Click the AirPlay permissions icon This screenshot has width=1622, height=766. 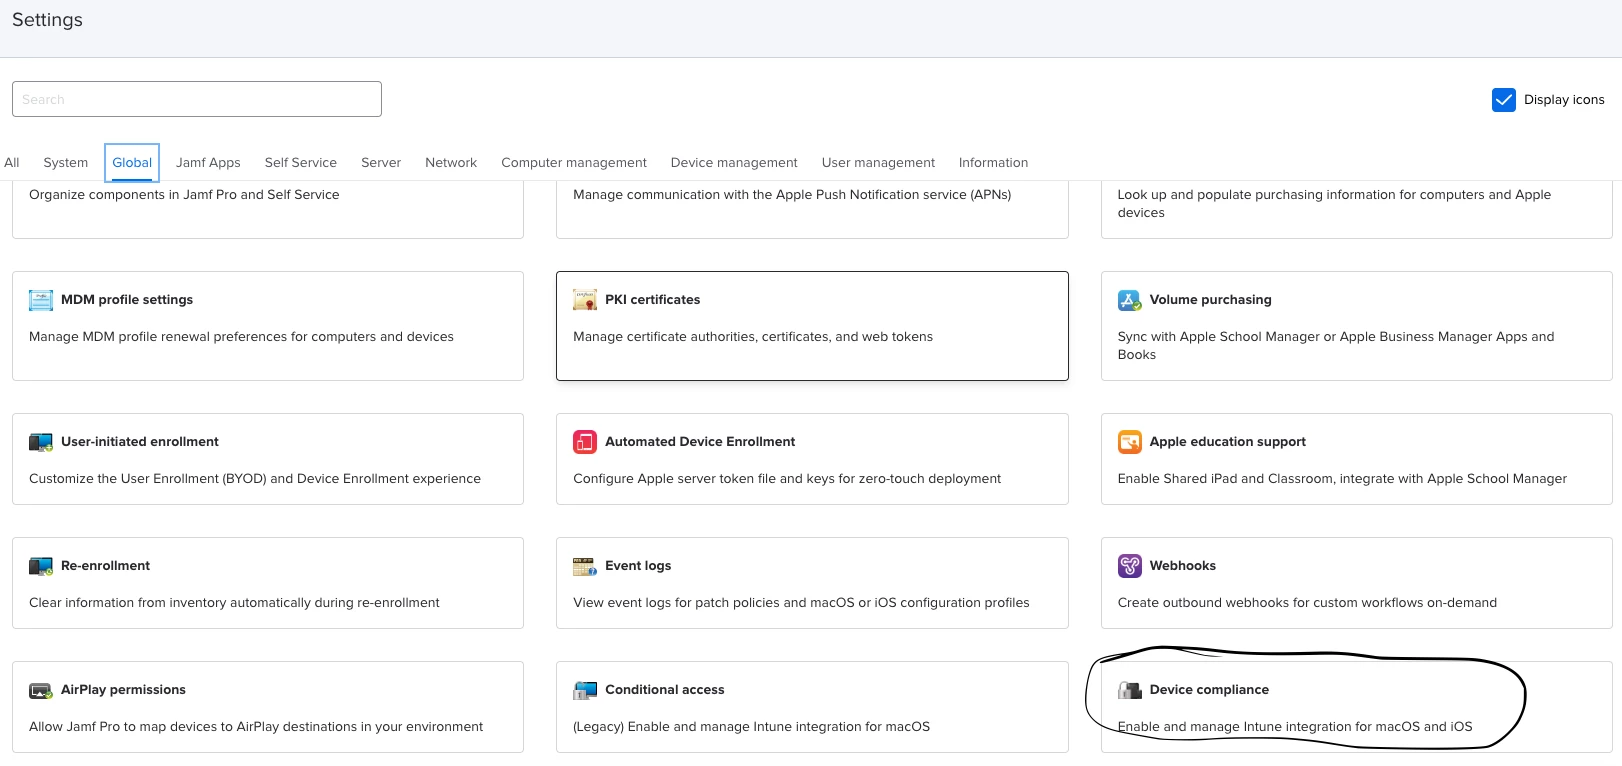[41, 690]
